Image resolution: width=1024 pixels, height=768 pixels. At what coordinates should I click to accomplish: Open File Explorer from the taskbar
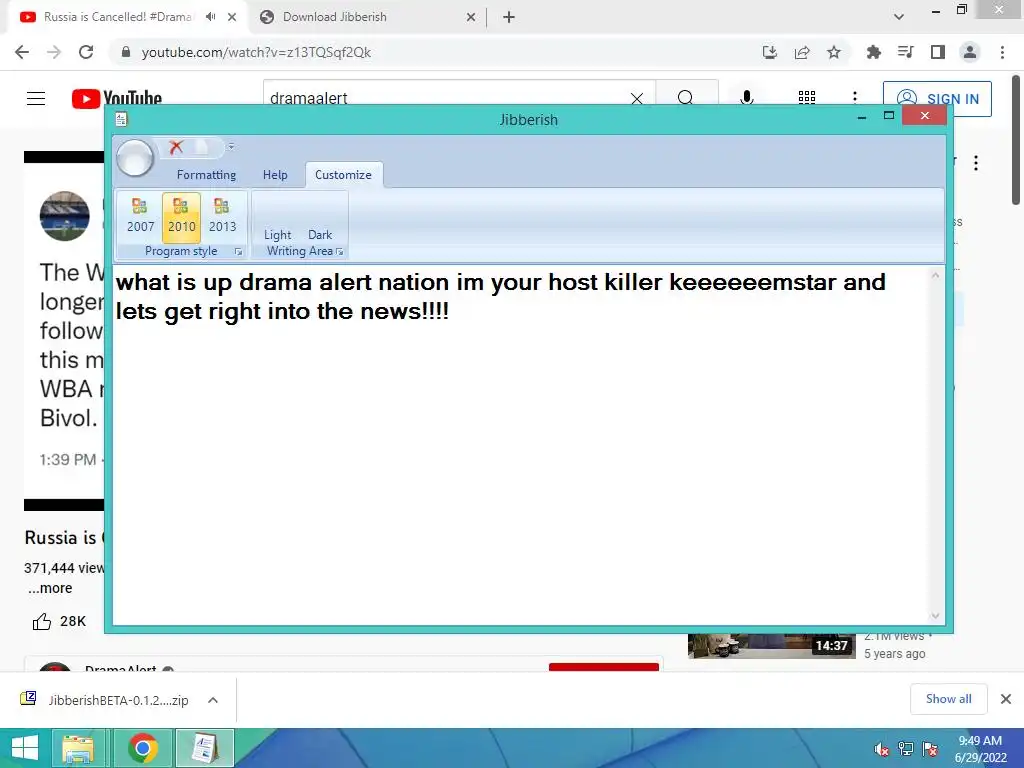click(x=78, y=748)
